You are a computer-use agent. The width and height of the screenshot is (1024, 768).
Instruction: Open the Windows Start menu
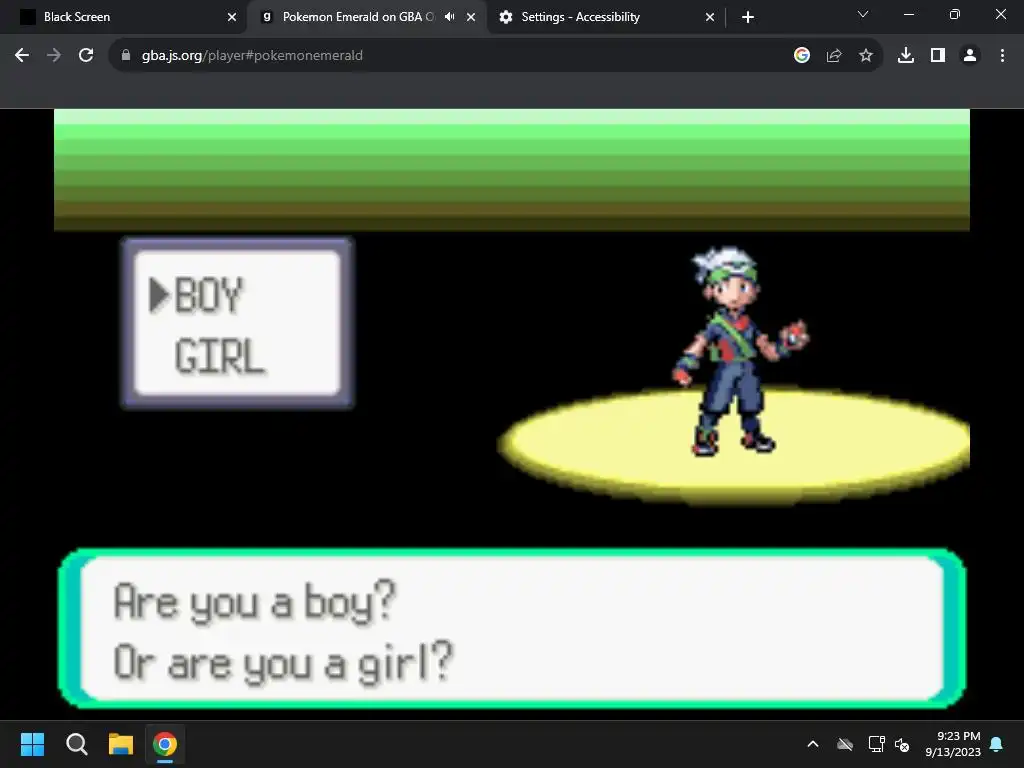pos(32,744)
